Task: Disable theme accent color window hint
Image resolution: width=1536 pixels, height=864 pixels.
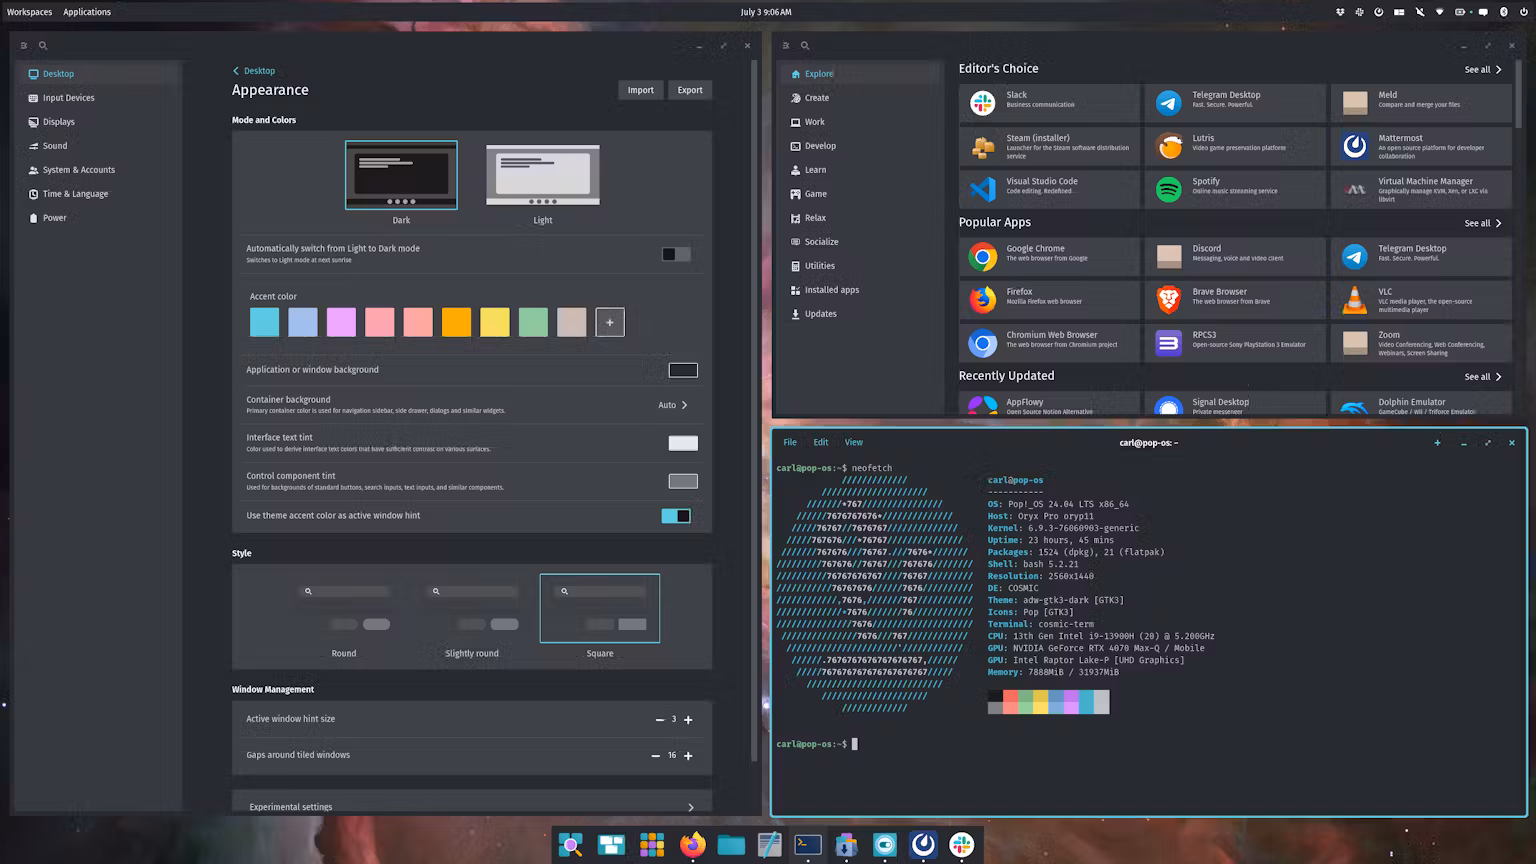Action: click(676, 516)
